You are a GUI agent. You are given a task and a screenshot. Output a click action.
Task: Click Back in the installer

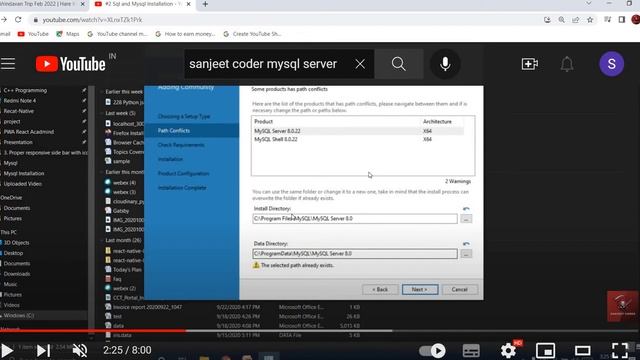click(380, 289)
